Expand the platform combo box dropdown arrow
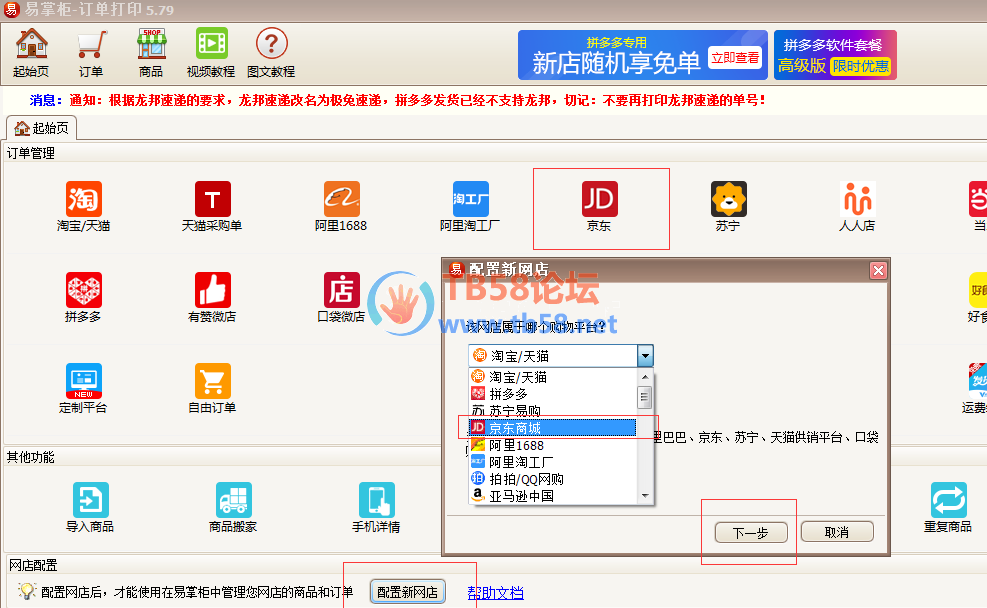 pyautogui.click(x=645, y=356)
